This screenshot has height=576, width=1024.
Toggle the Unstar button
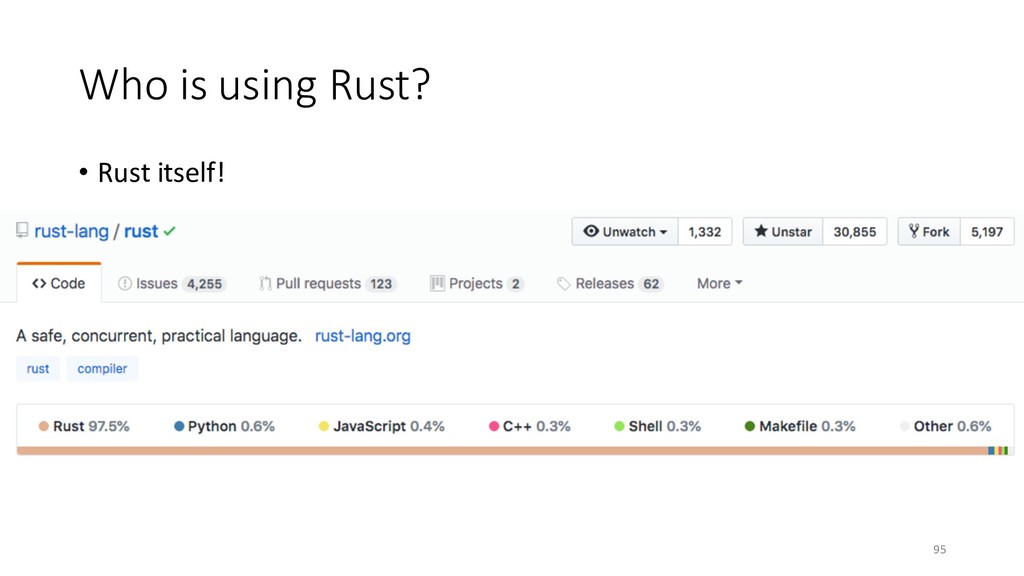(783, 232)
